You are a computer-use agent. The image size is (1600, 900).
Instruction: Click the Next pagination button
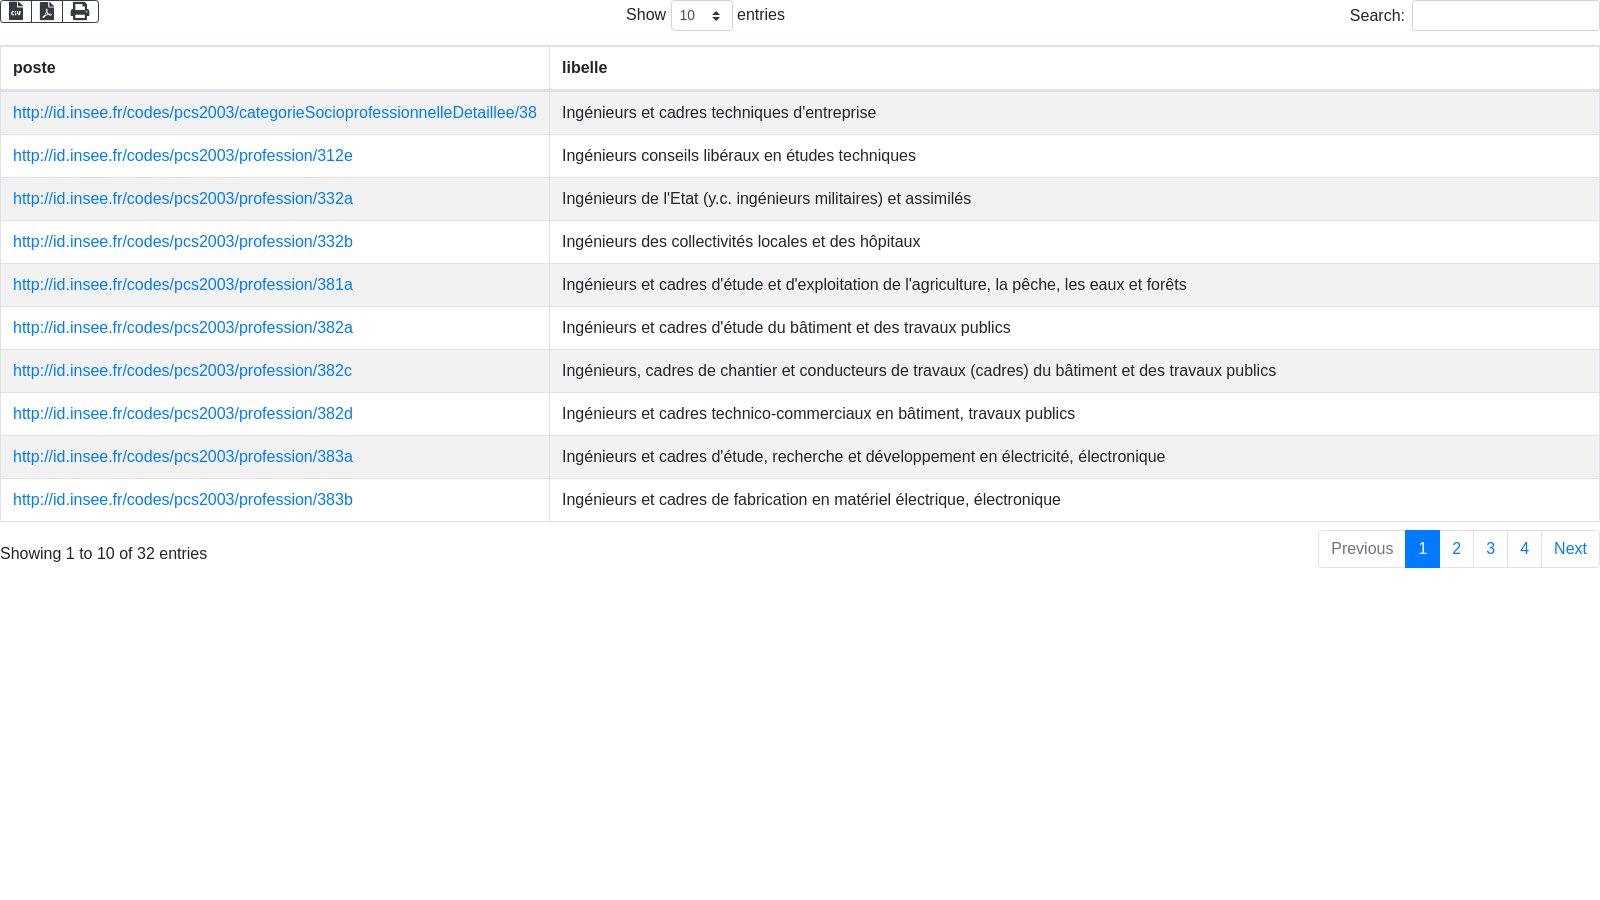[x=1569, y=549]
